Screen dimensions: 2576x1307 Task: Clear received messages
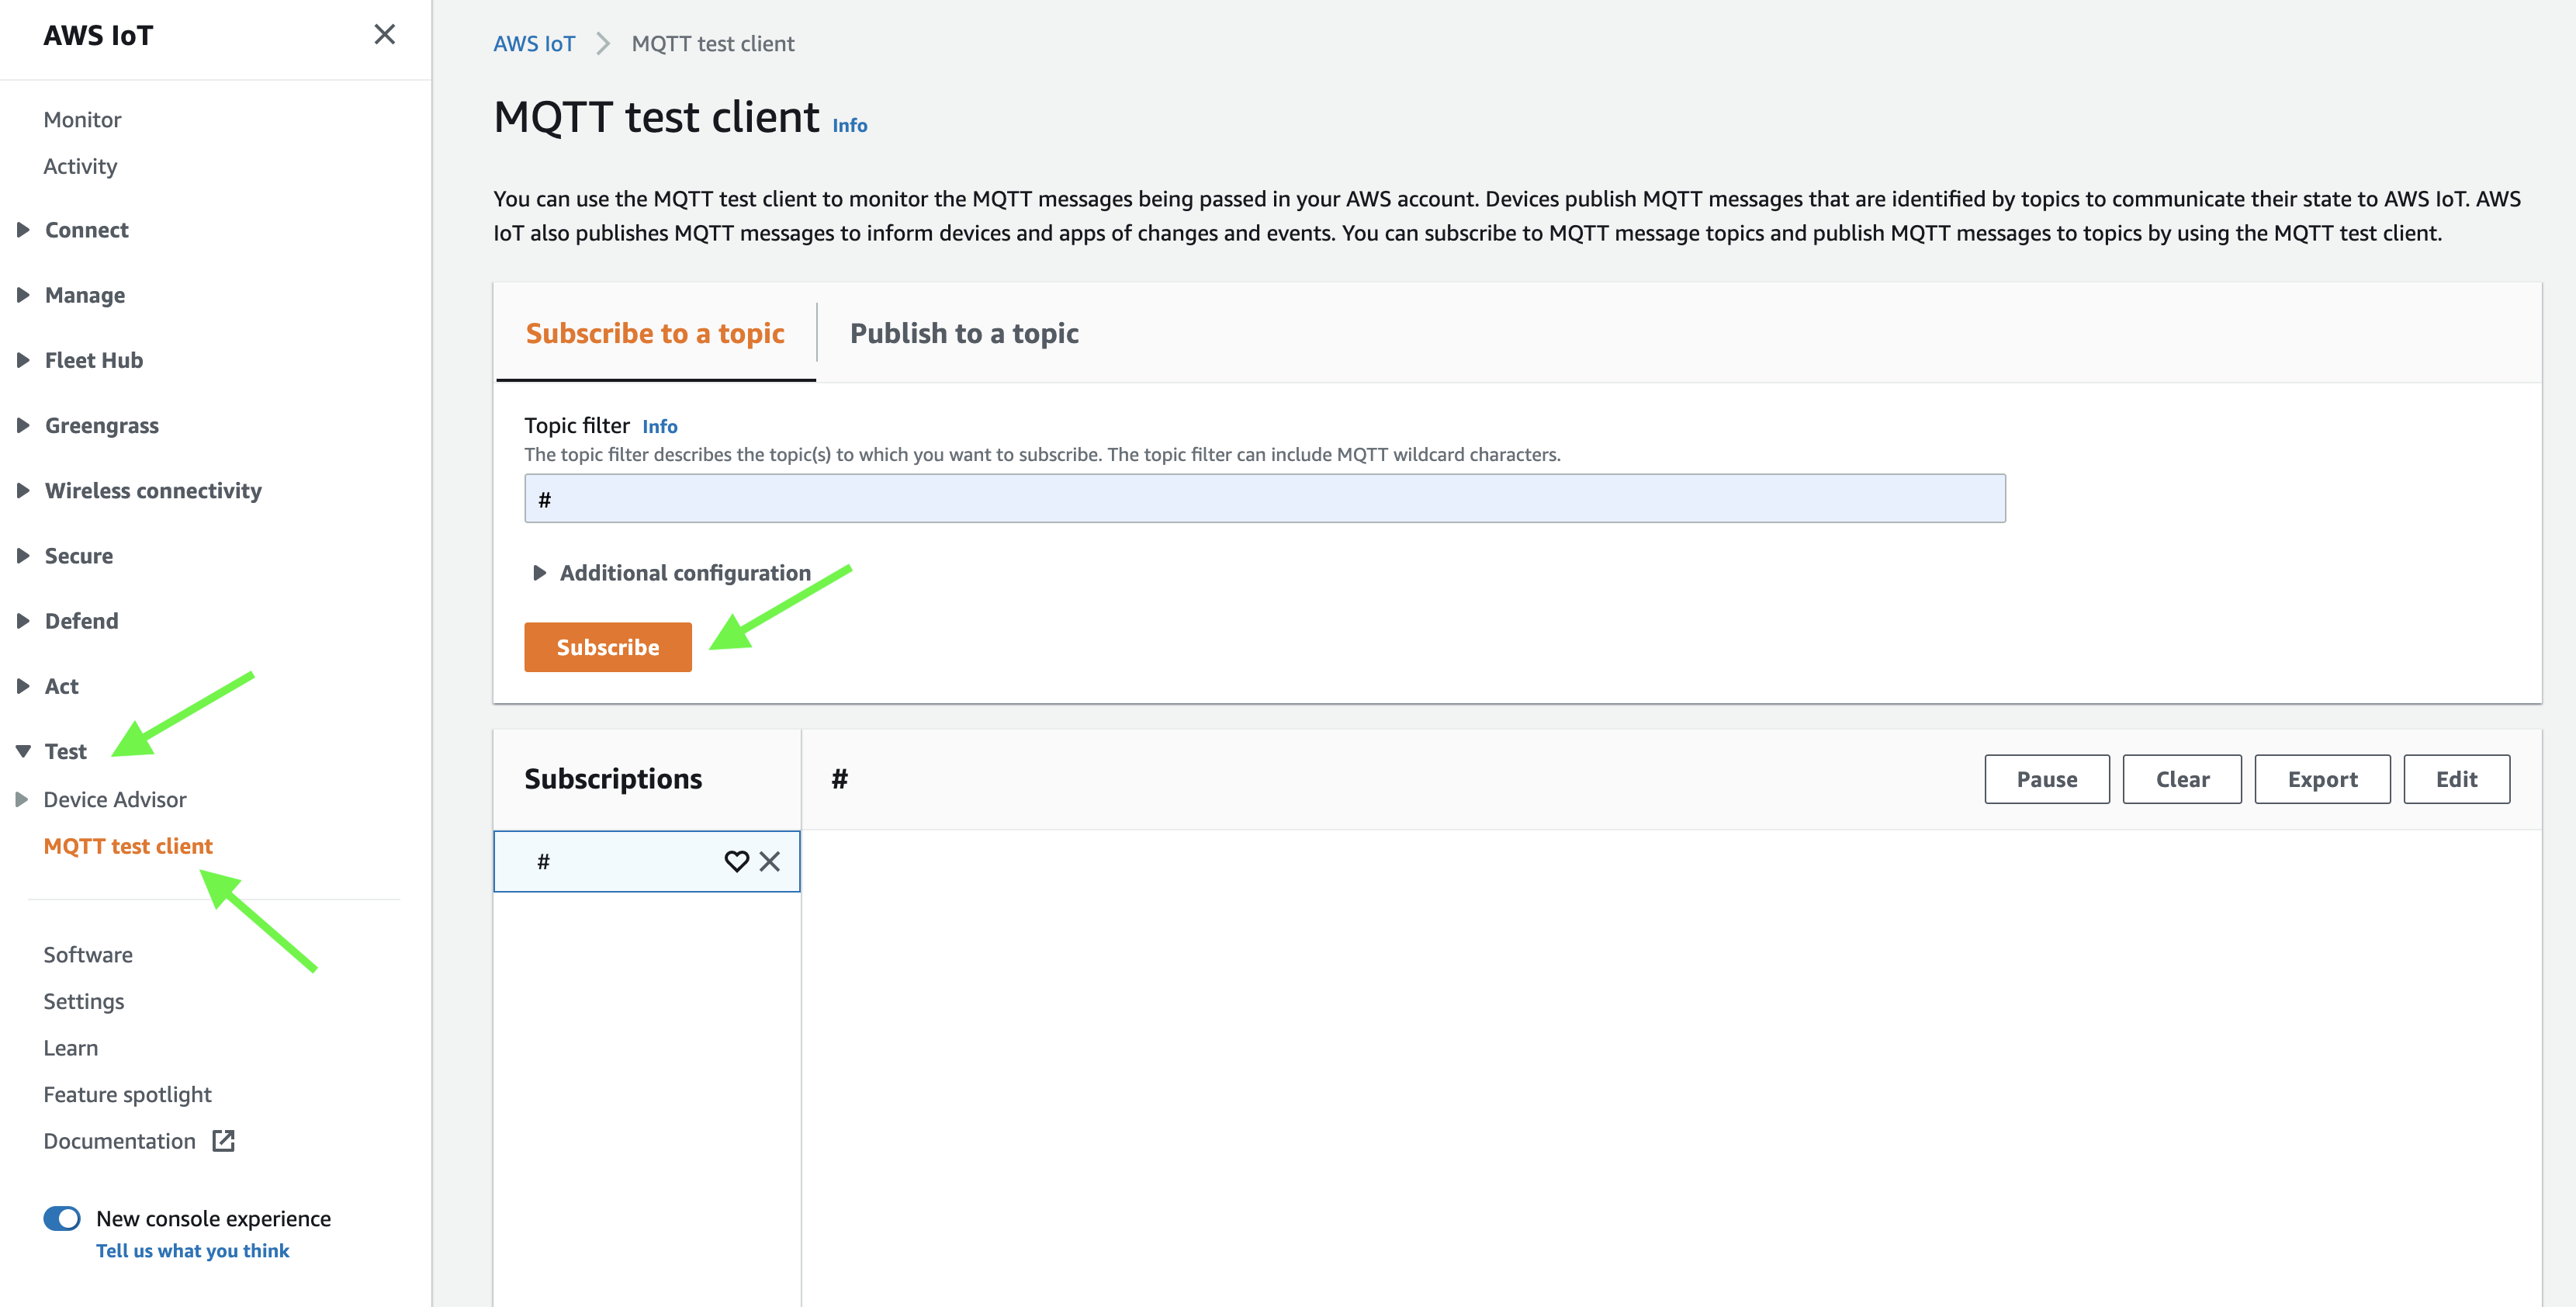point(2182,779)
